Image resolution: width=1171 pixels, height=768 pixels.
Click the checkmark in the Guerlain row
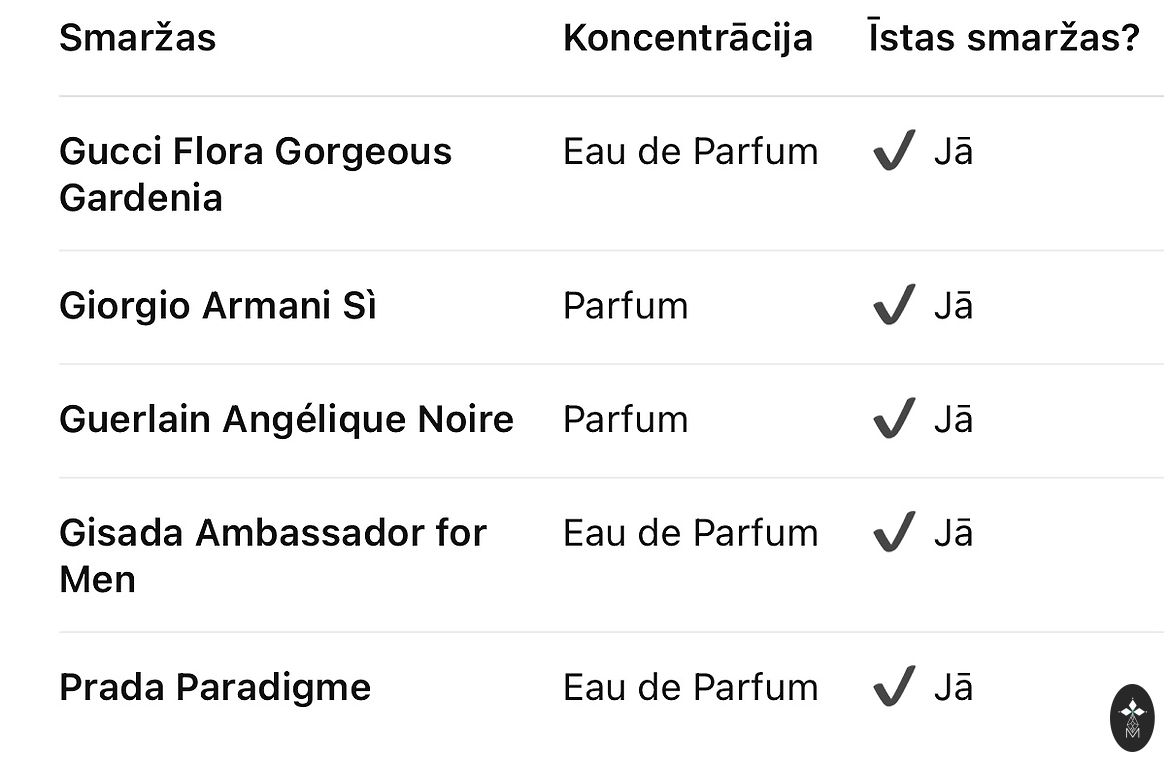click(893, 419)
